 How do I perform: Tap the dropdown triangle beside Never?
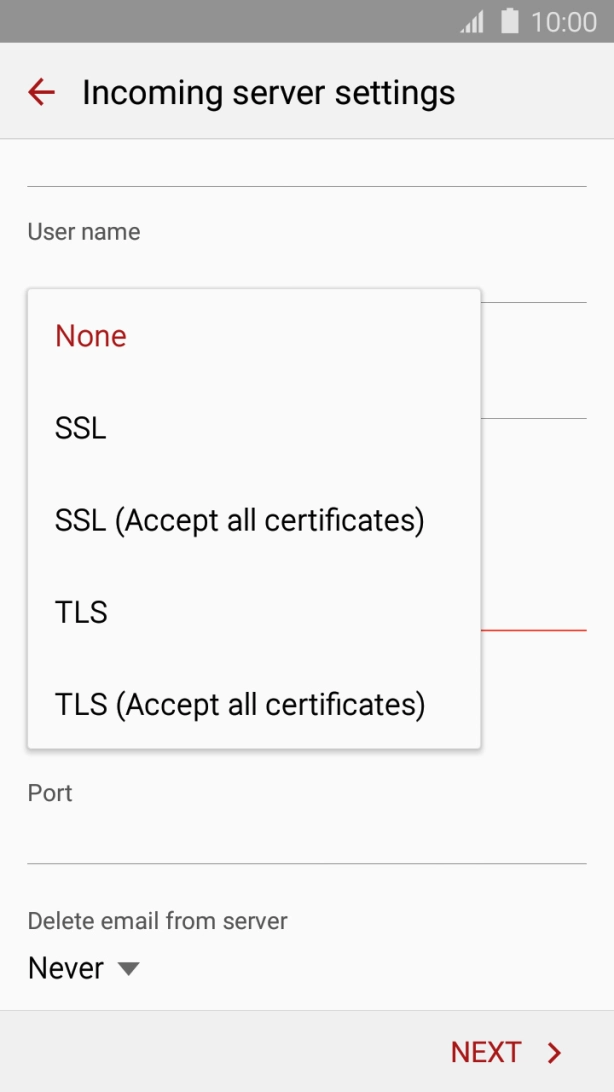point(128,968)
